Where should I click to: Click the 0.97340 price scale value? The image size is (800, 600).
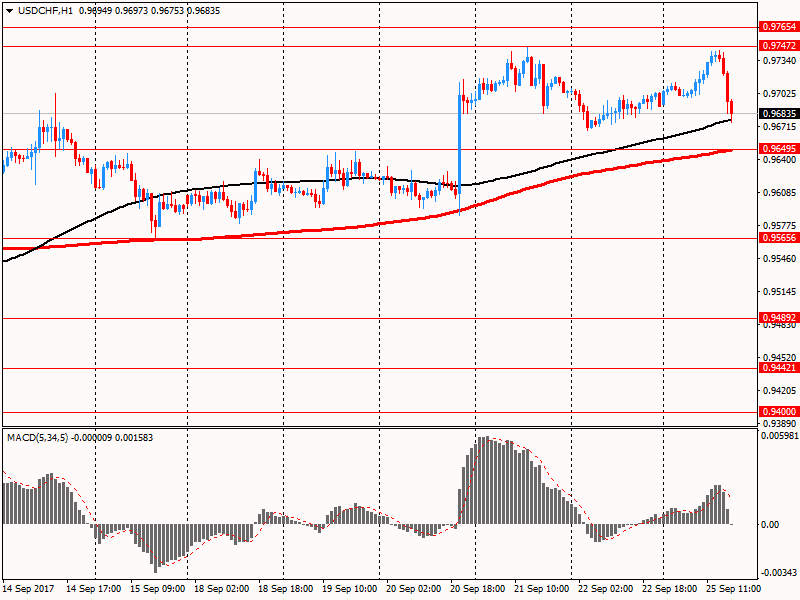[x=779, y=61]
